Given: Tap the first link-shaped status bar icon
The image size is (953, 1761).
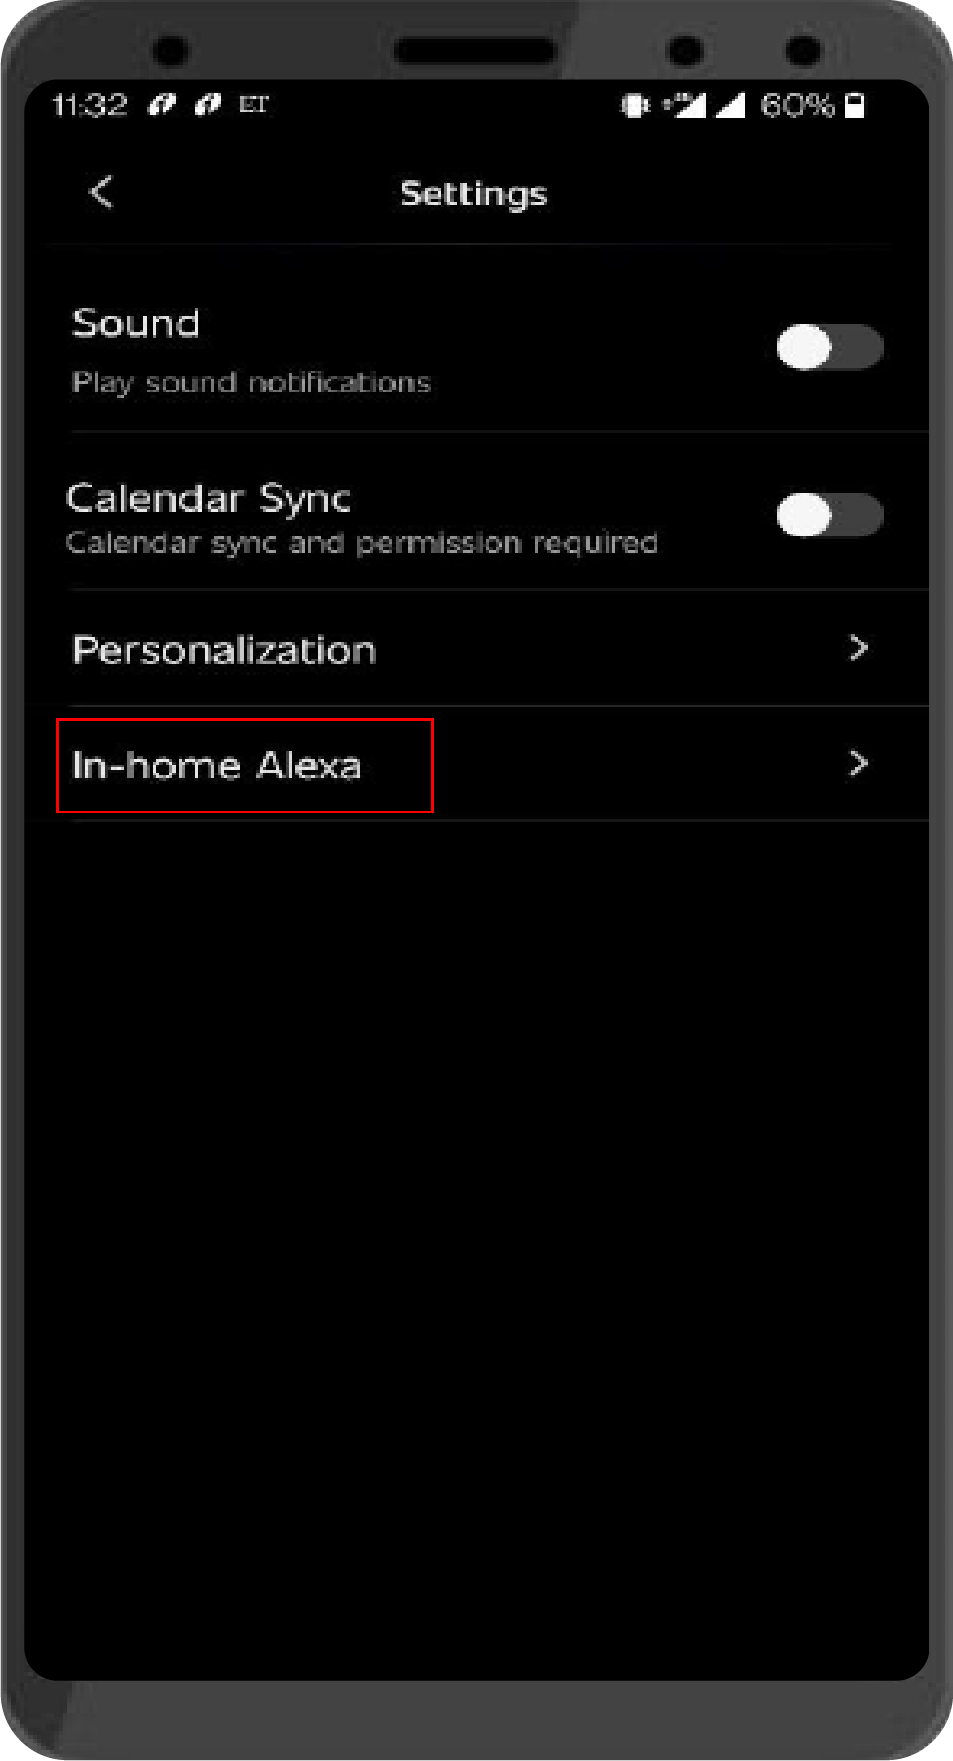Looking at the screenshot, I should pos(162,104).
